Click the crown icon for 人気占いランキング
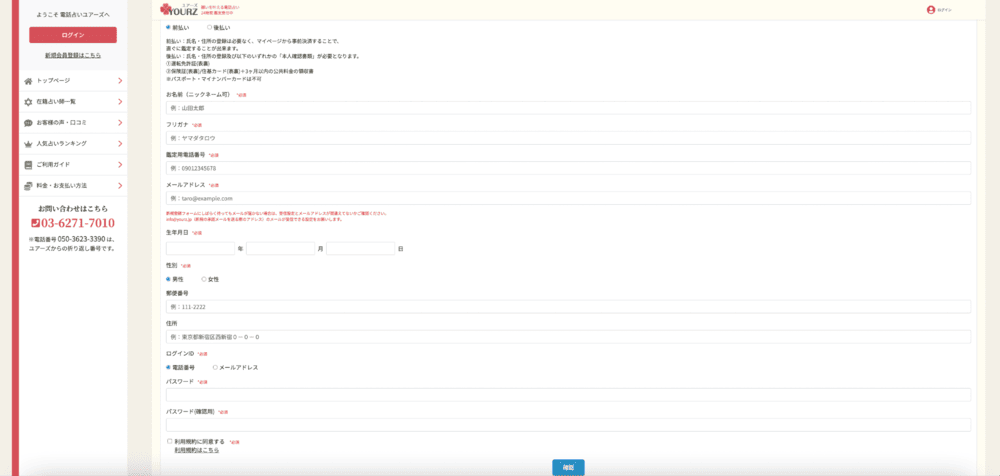 (28, 144)
